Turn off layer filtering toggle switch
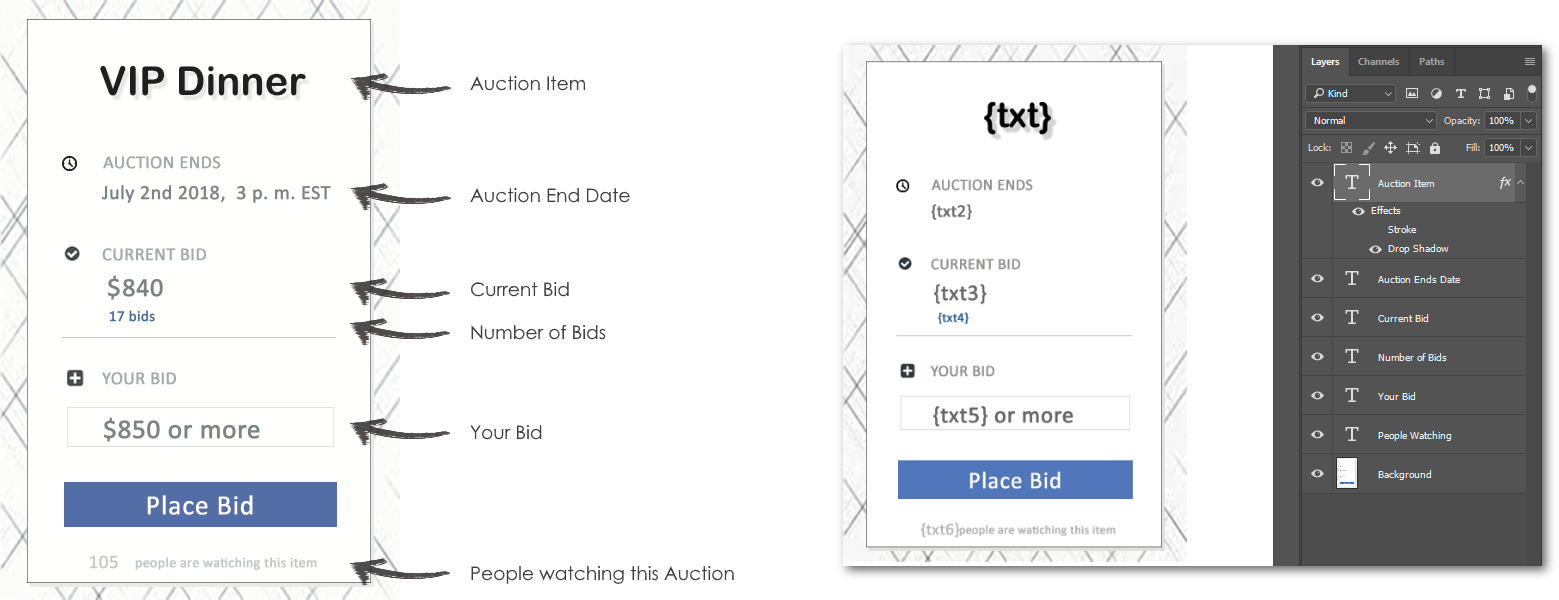This screenshot has height=600, width=1559. point(1531,91)
